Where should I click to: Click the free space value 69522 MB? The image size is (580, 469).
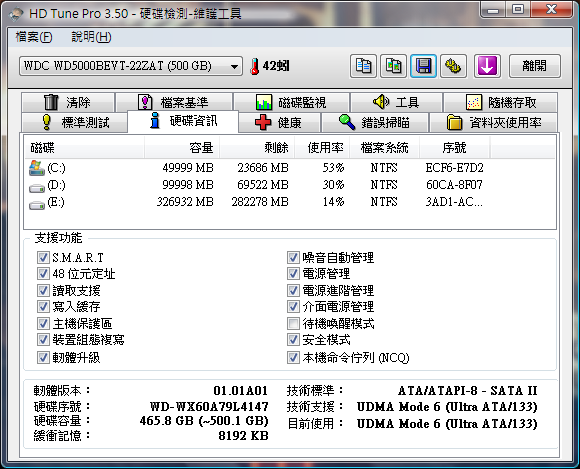click(x=263, y=185)
